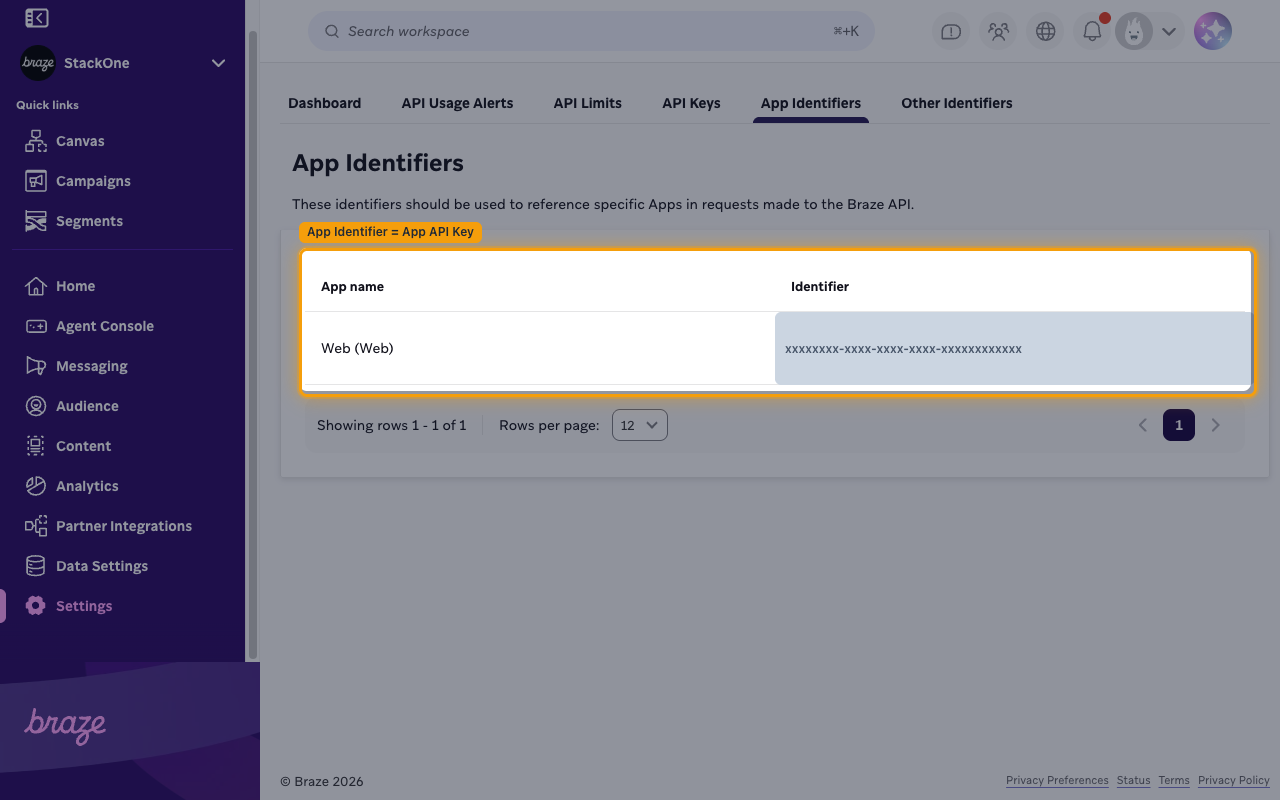Open the feedback alert bubble icon

(x=951, y=31)
